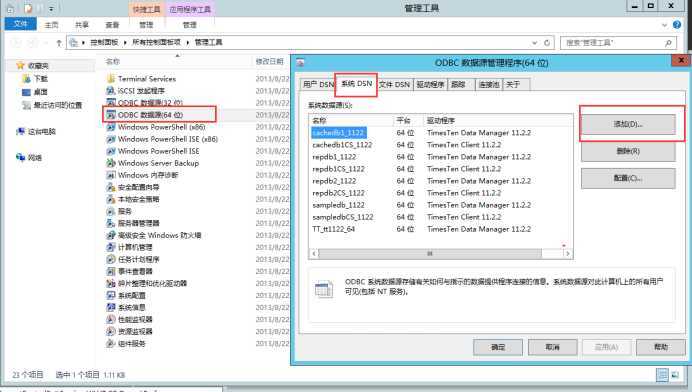This screenshot has height=392, width=692.
Task: Open Quick Access Toolbar customize dropdown
Action: (52, 9)
